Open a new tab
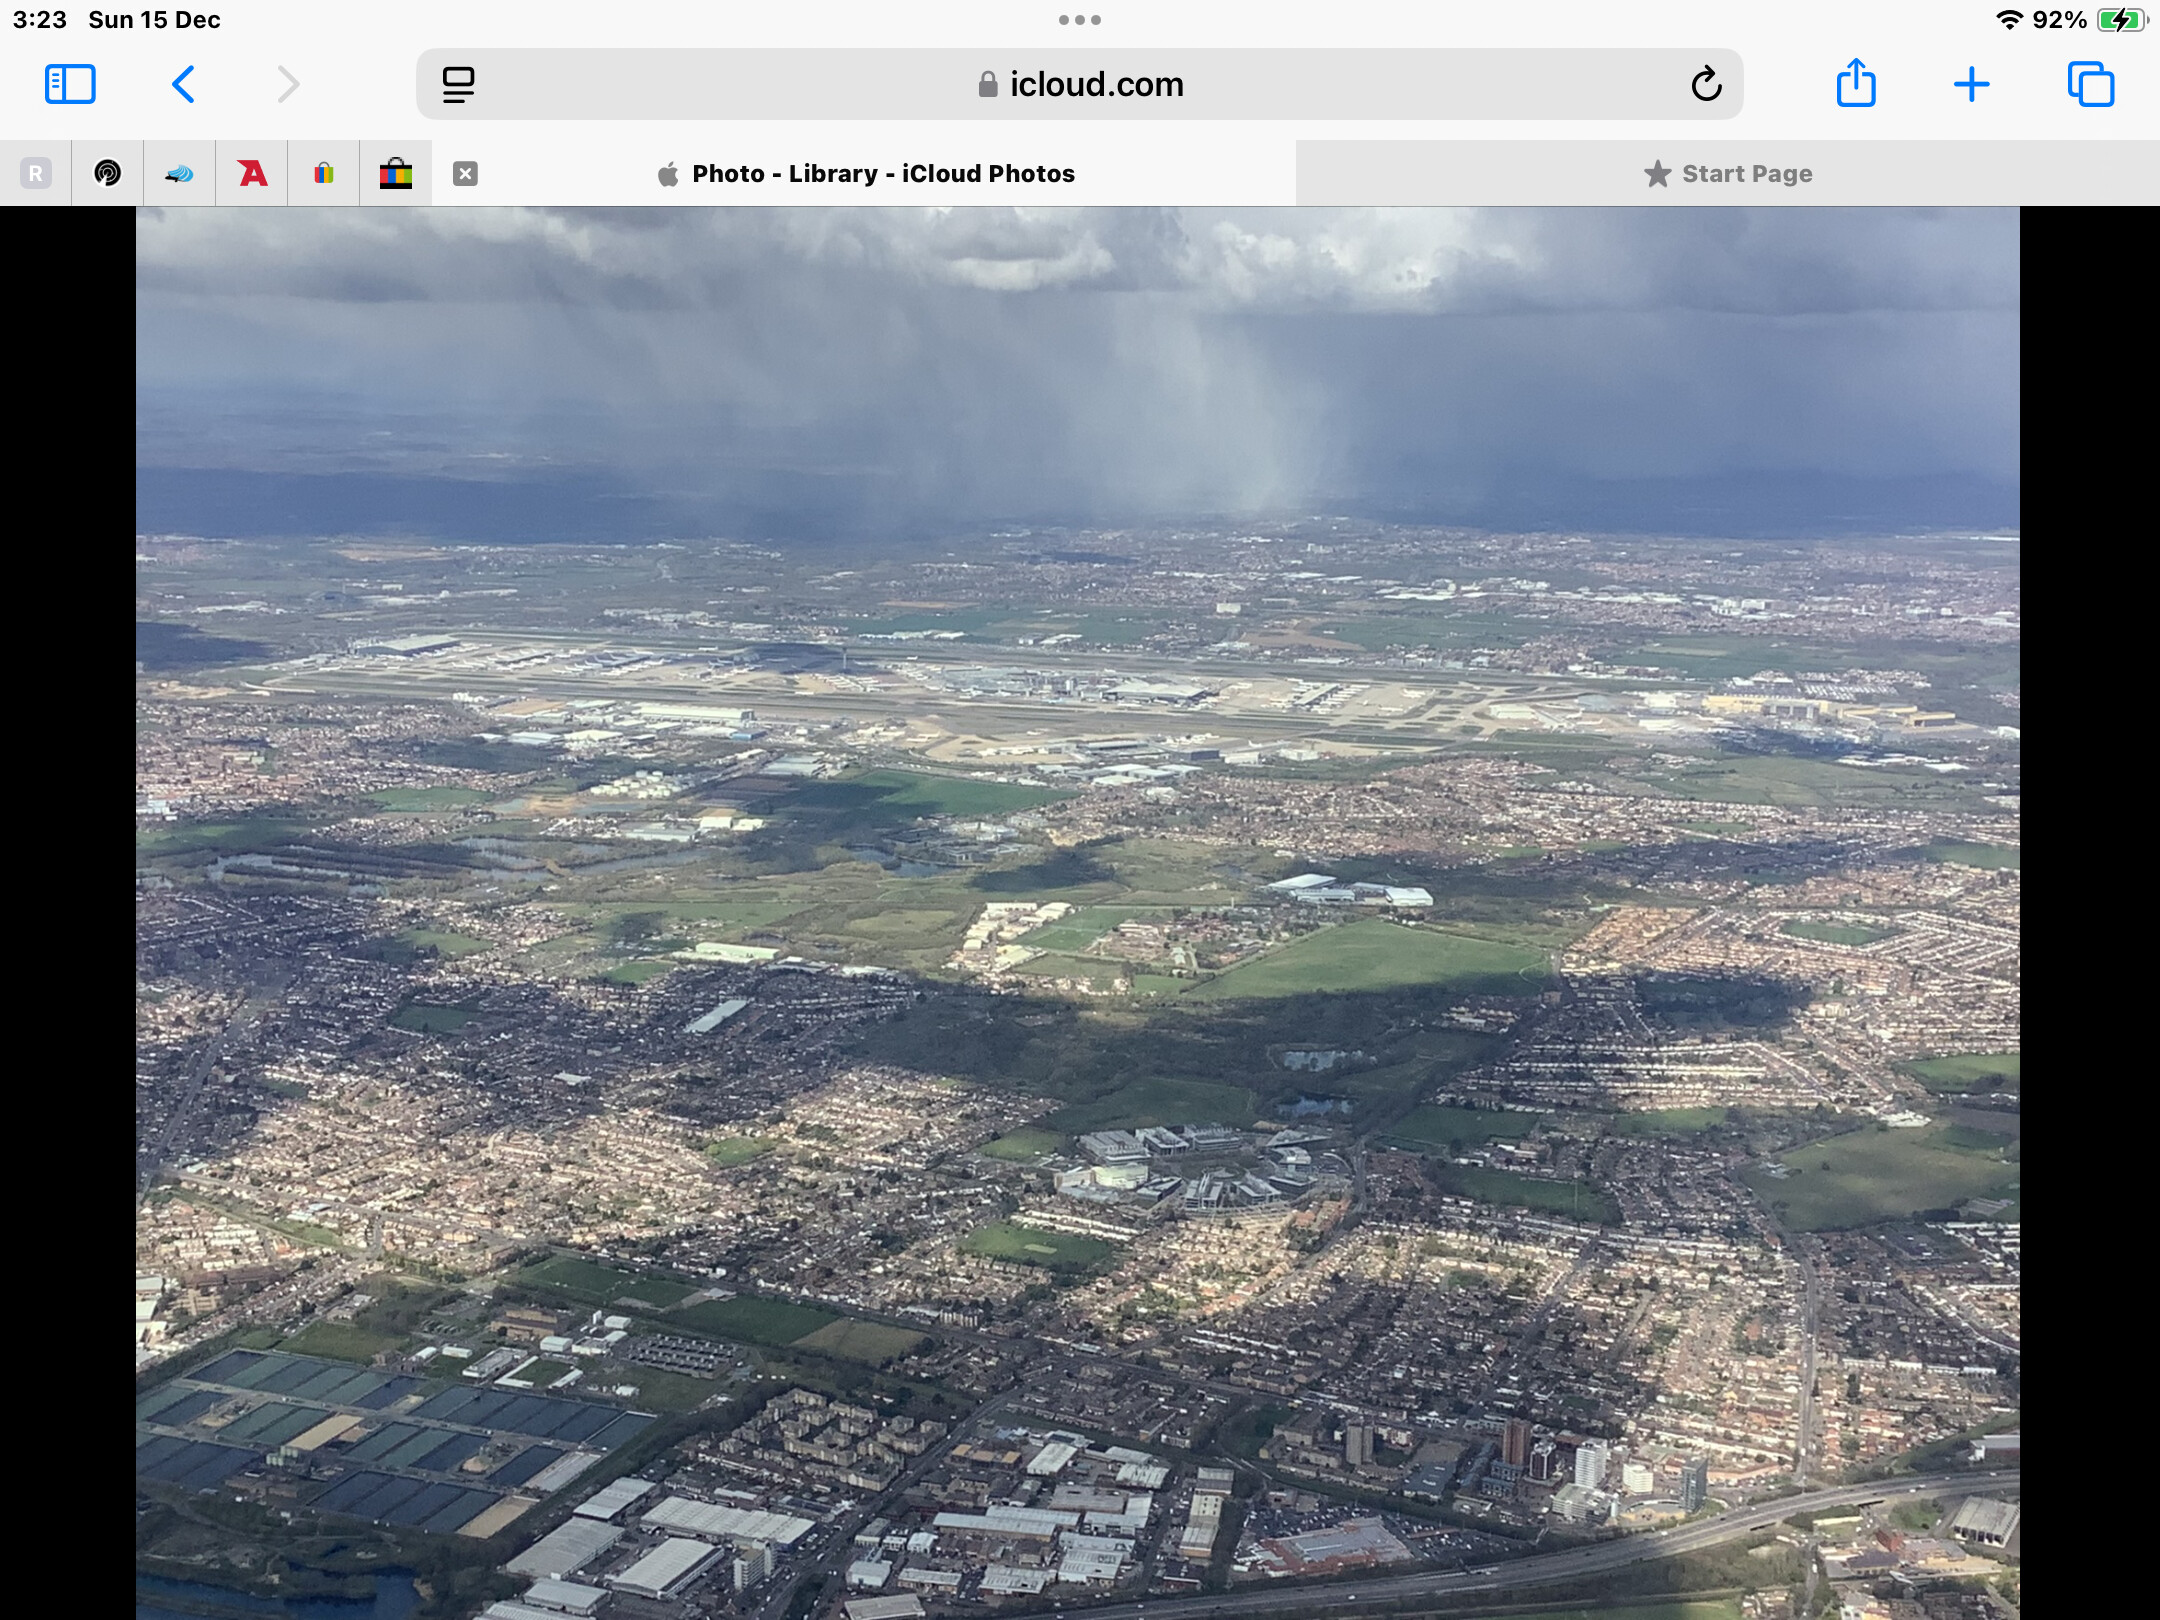The image size is (2160, 1620). (1972, 84)
